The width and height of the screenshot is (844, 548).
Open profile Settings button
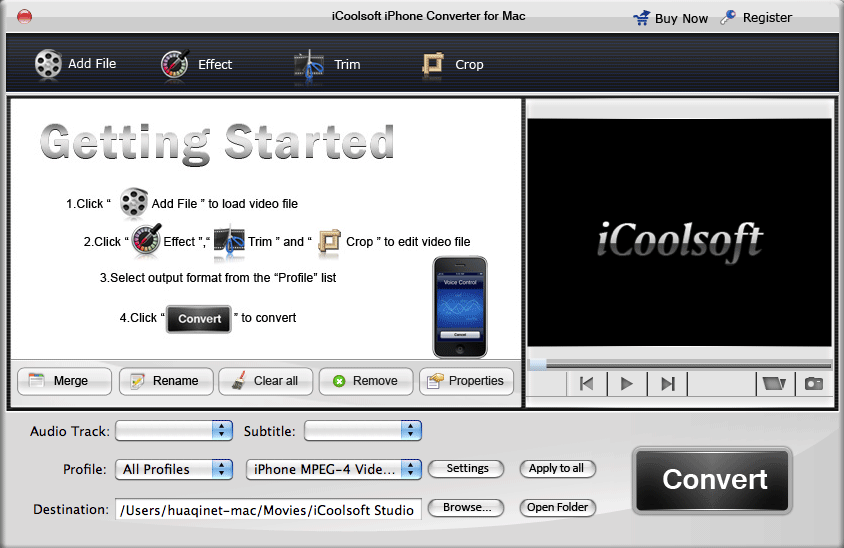pos(466,469)
